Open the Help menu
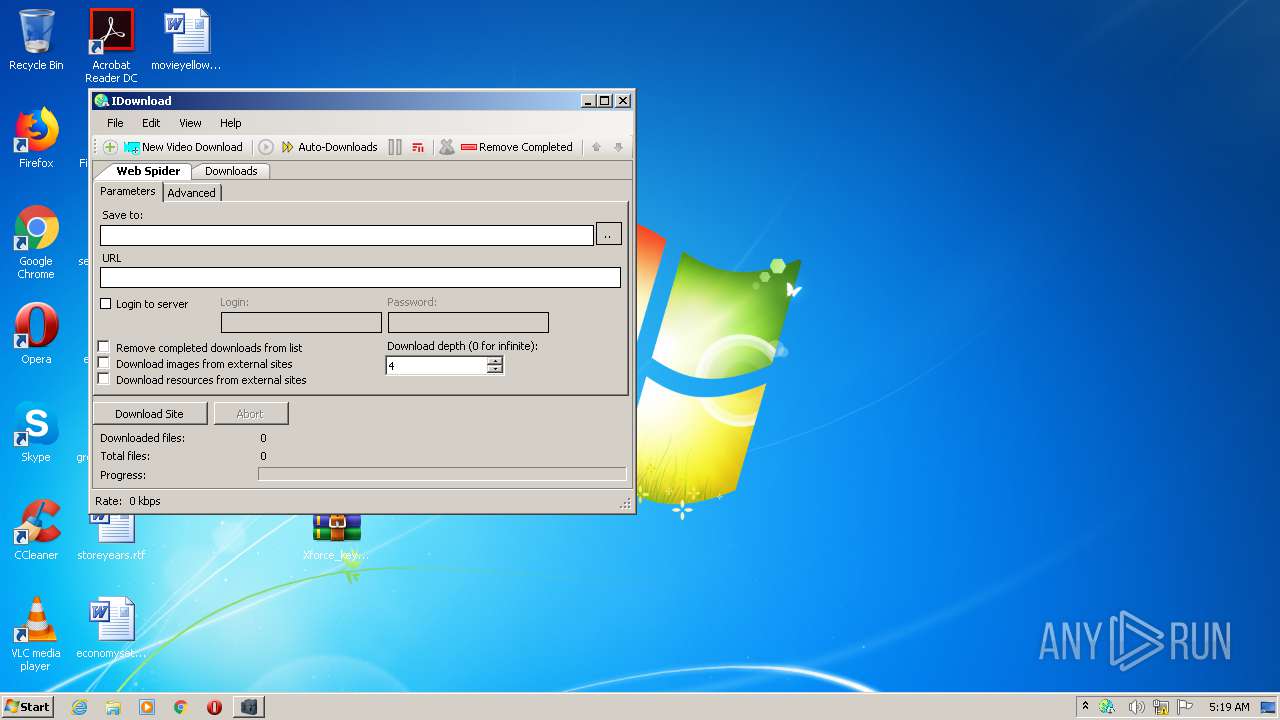 tap(231, 123)
